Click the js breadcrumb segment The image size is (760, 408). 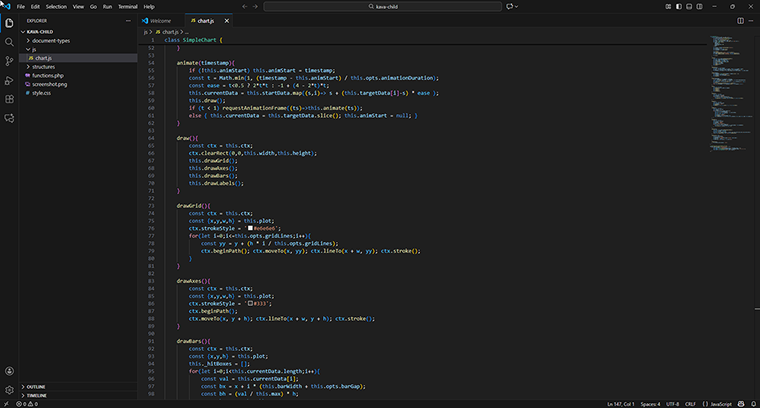pyautogui.click(x=145, y=32)
